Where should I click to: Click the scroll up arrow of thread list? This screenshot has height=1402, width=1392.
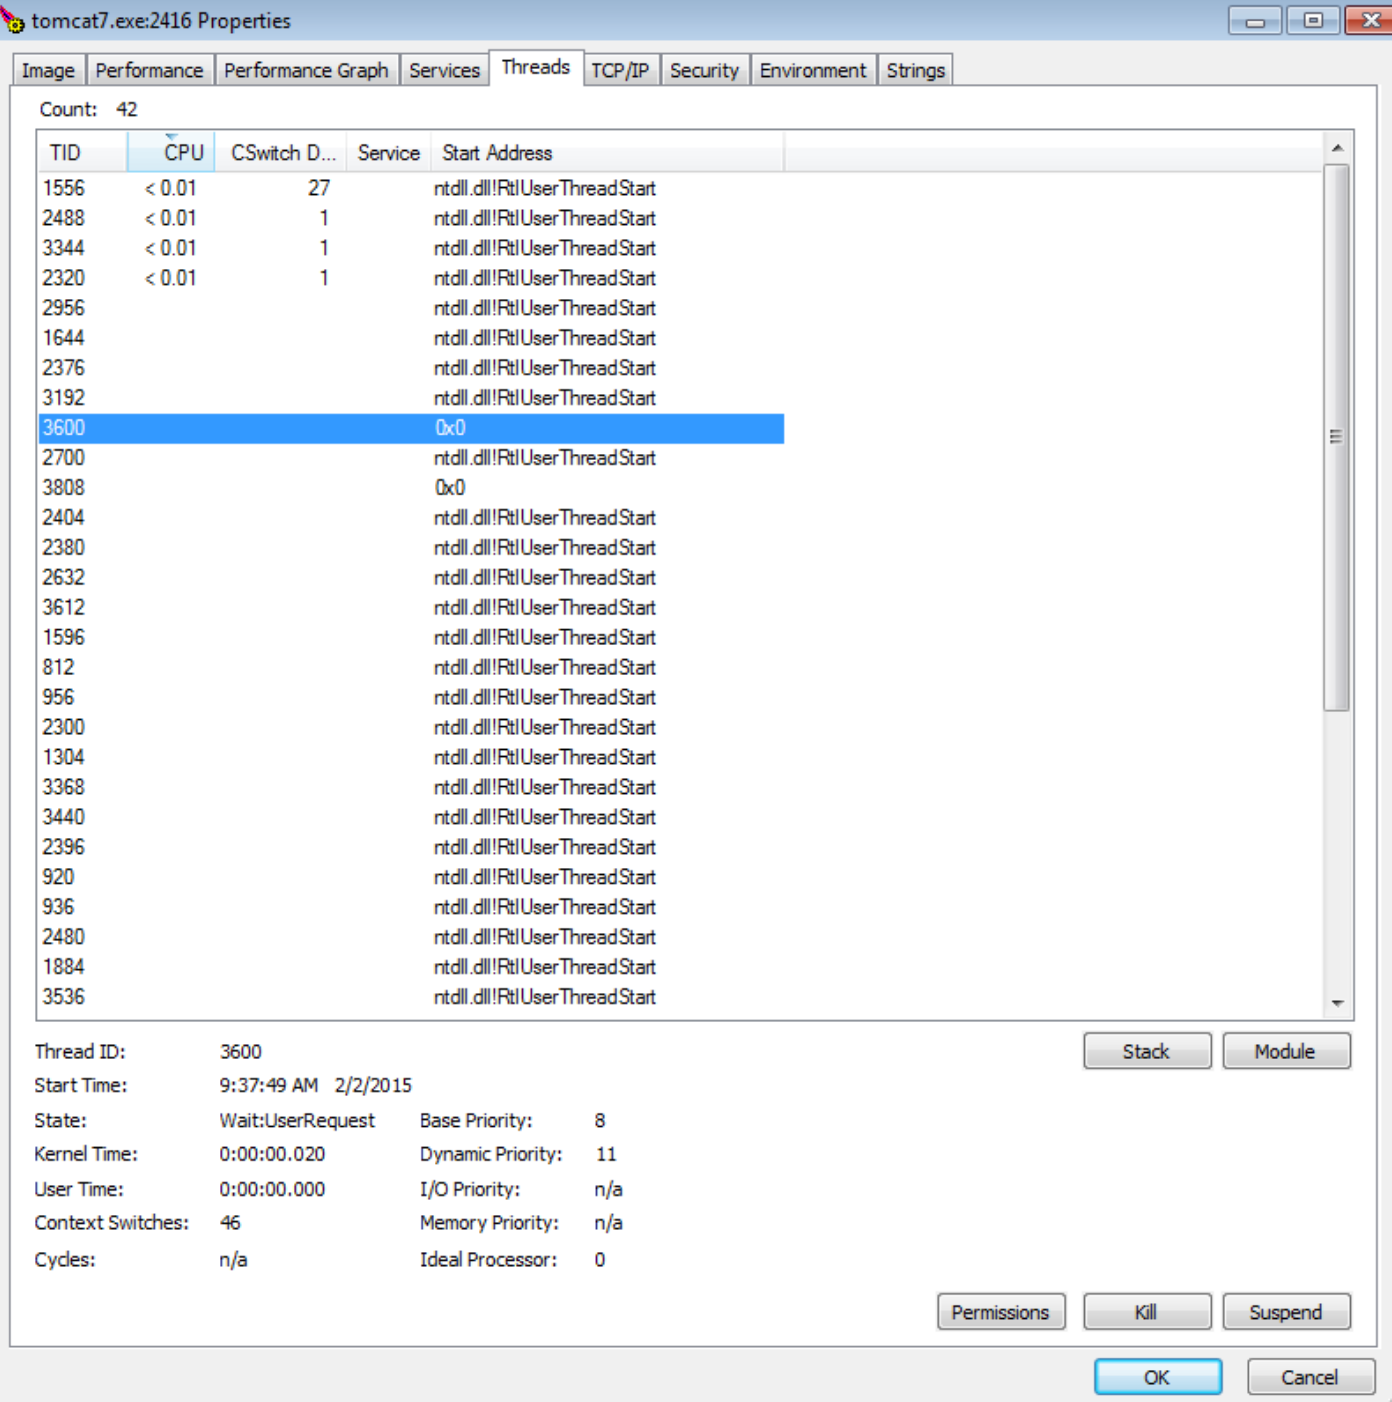(1337, 148)
